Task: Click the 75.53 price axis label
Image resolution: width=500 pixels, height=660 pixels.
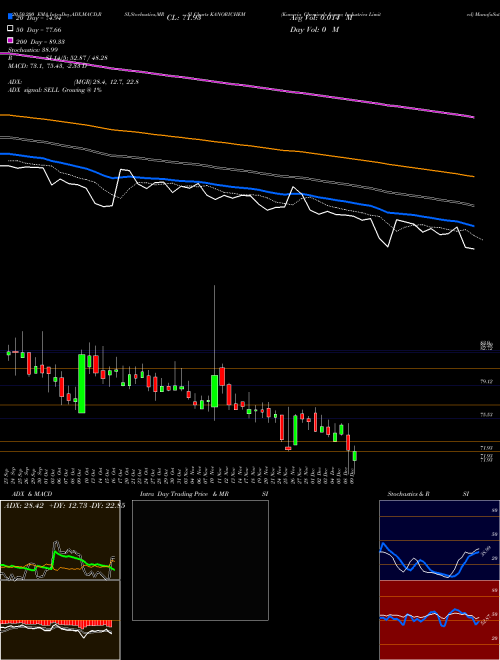Action: click(x=486, y=415)
